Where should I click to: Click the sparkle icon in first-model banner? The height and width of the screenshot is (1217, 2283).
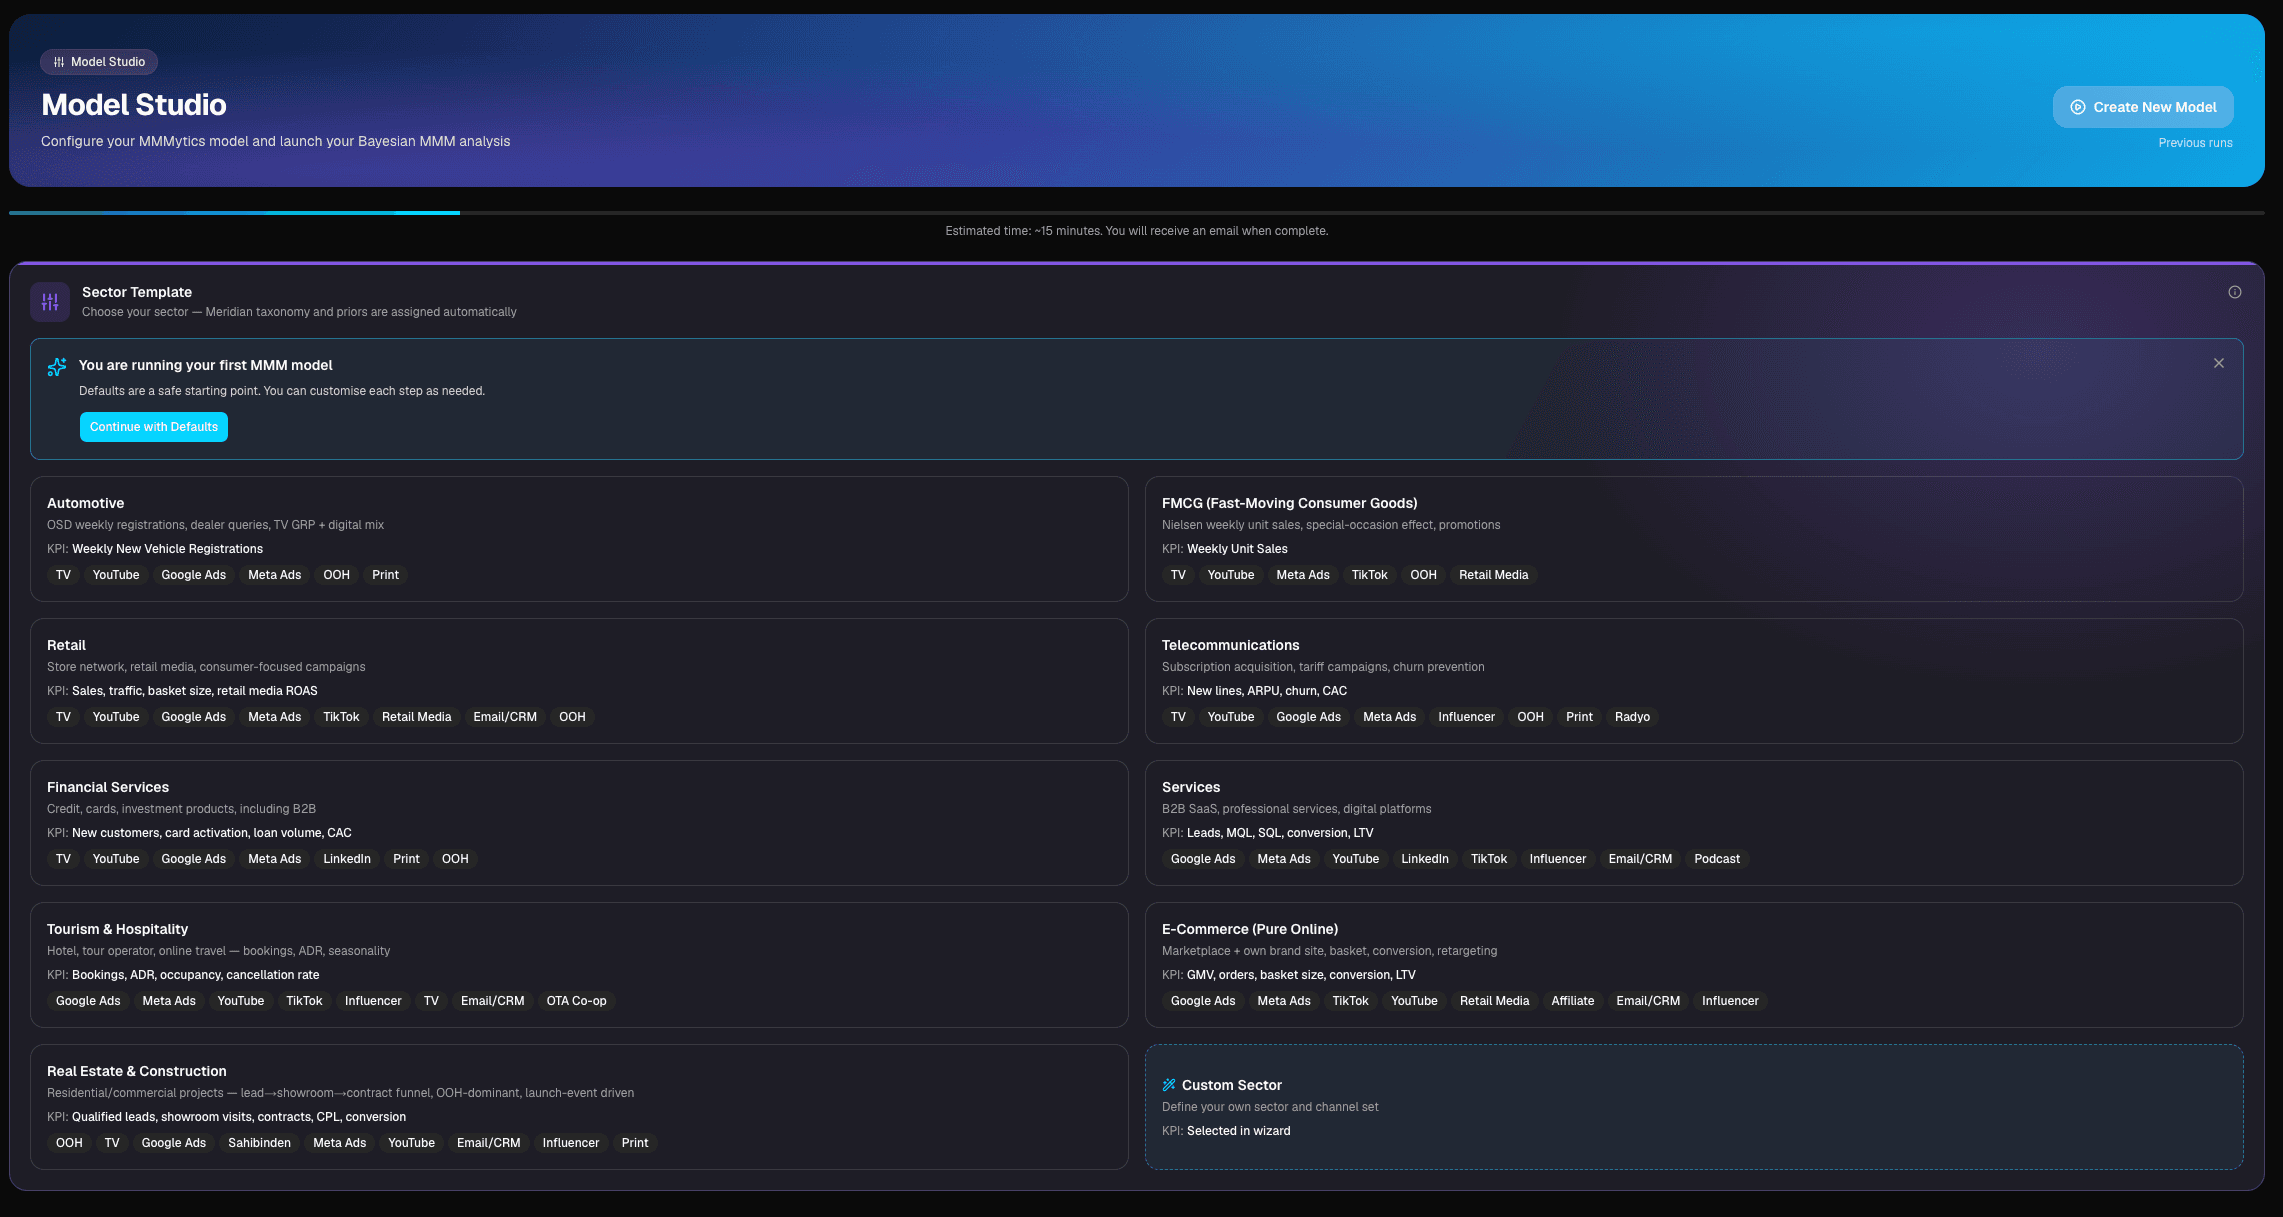pyautogui.click(x=57, y=367)
